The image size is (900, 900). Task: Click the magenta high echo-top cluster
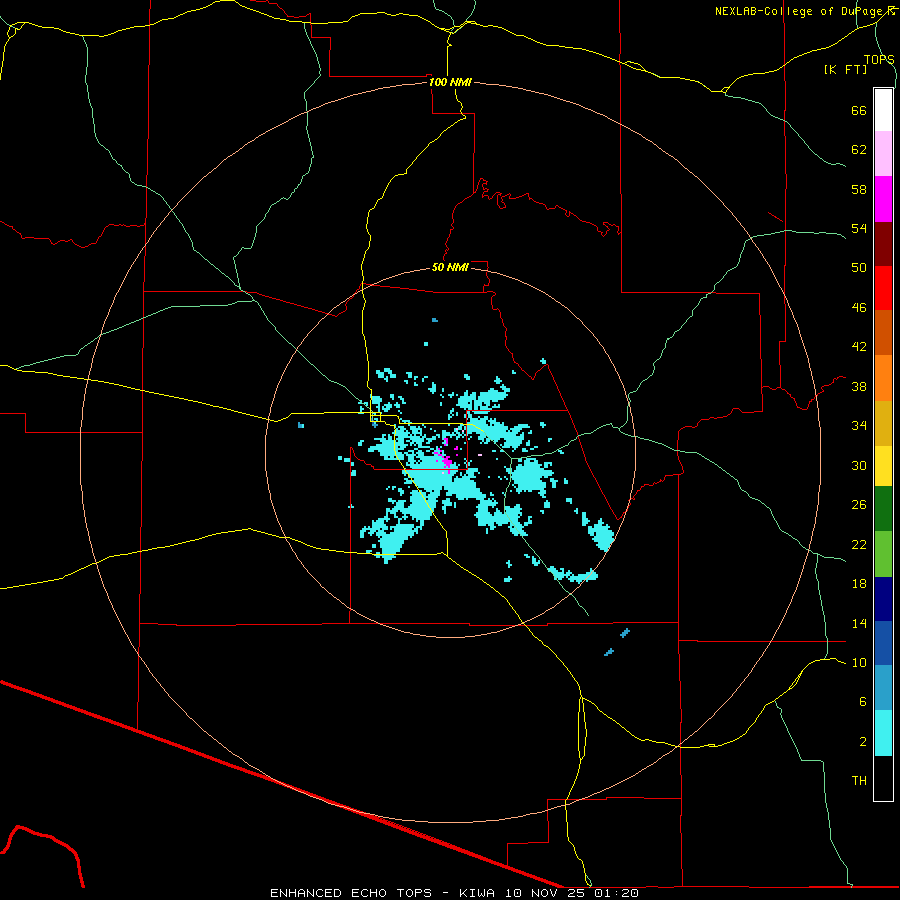(x=445, y=455)
